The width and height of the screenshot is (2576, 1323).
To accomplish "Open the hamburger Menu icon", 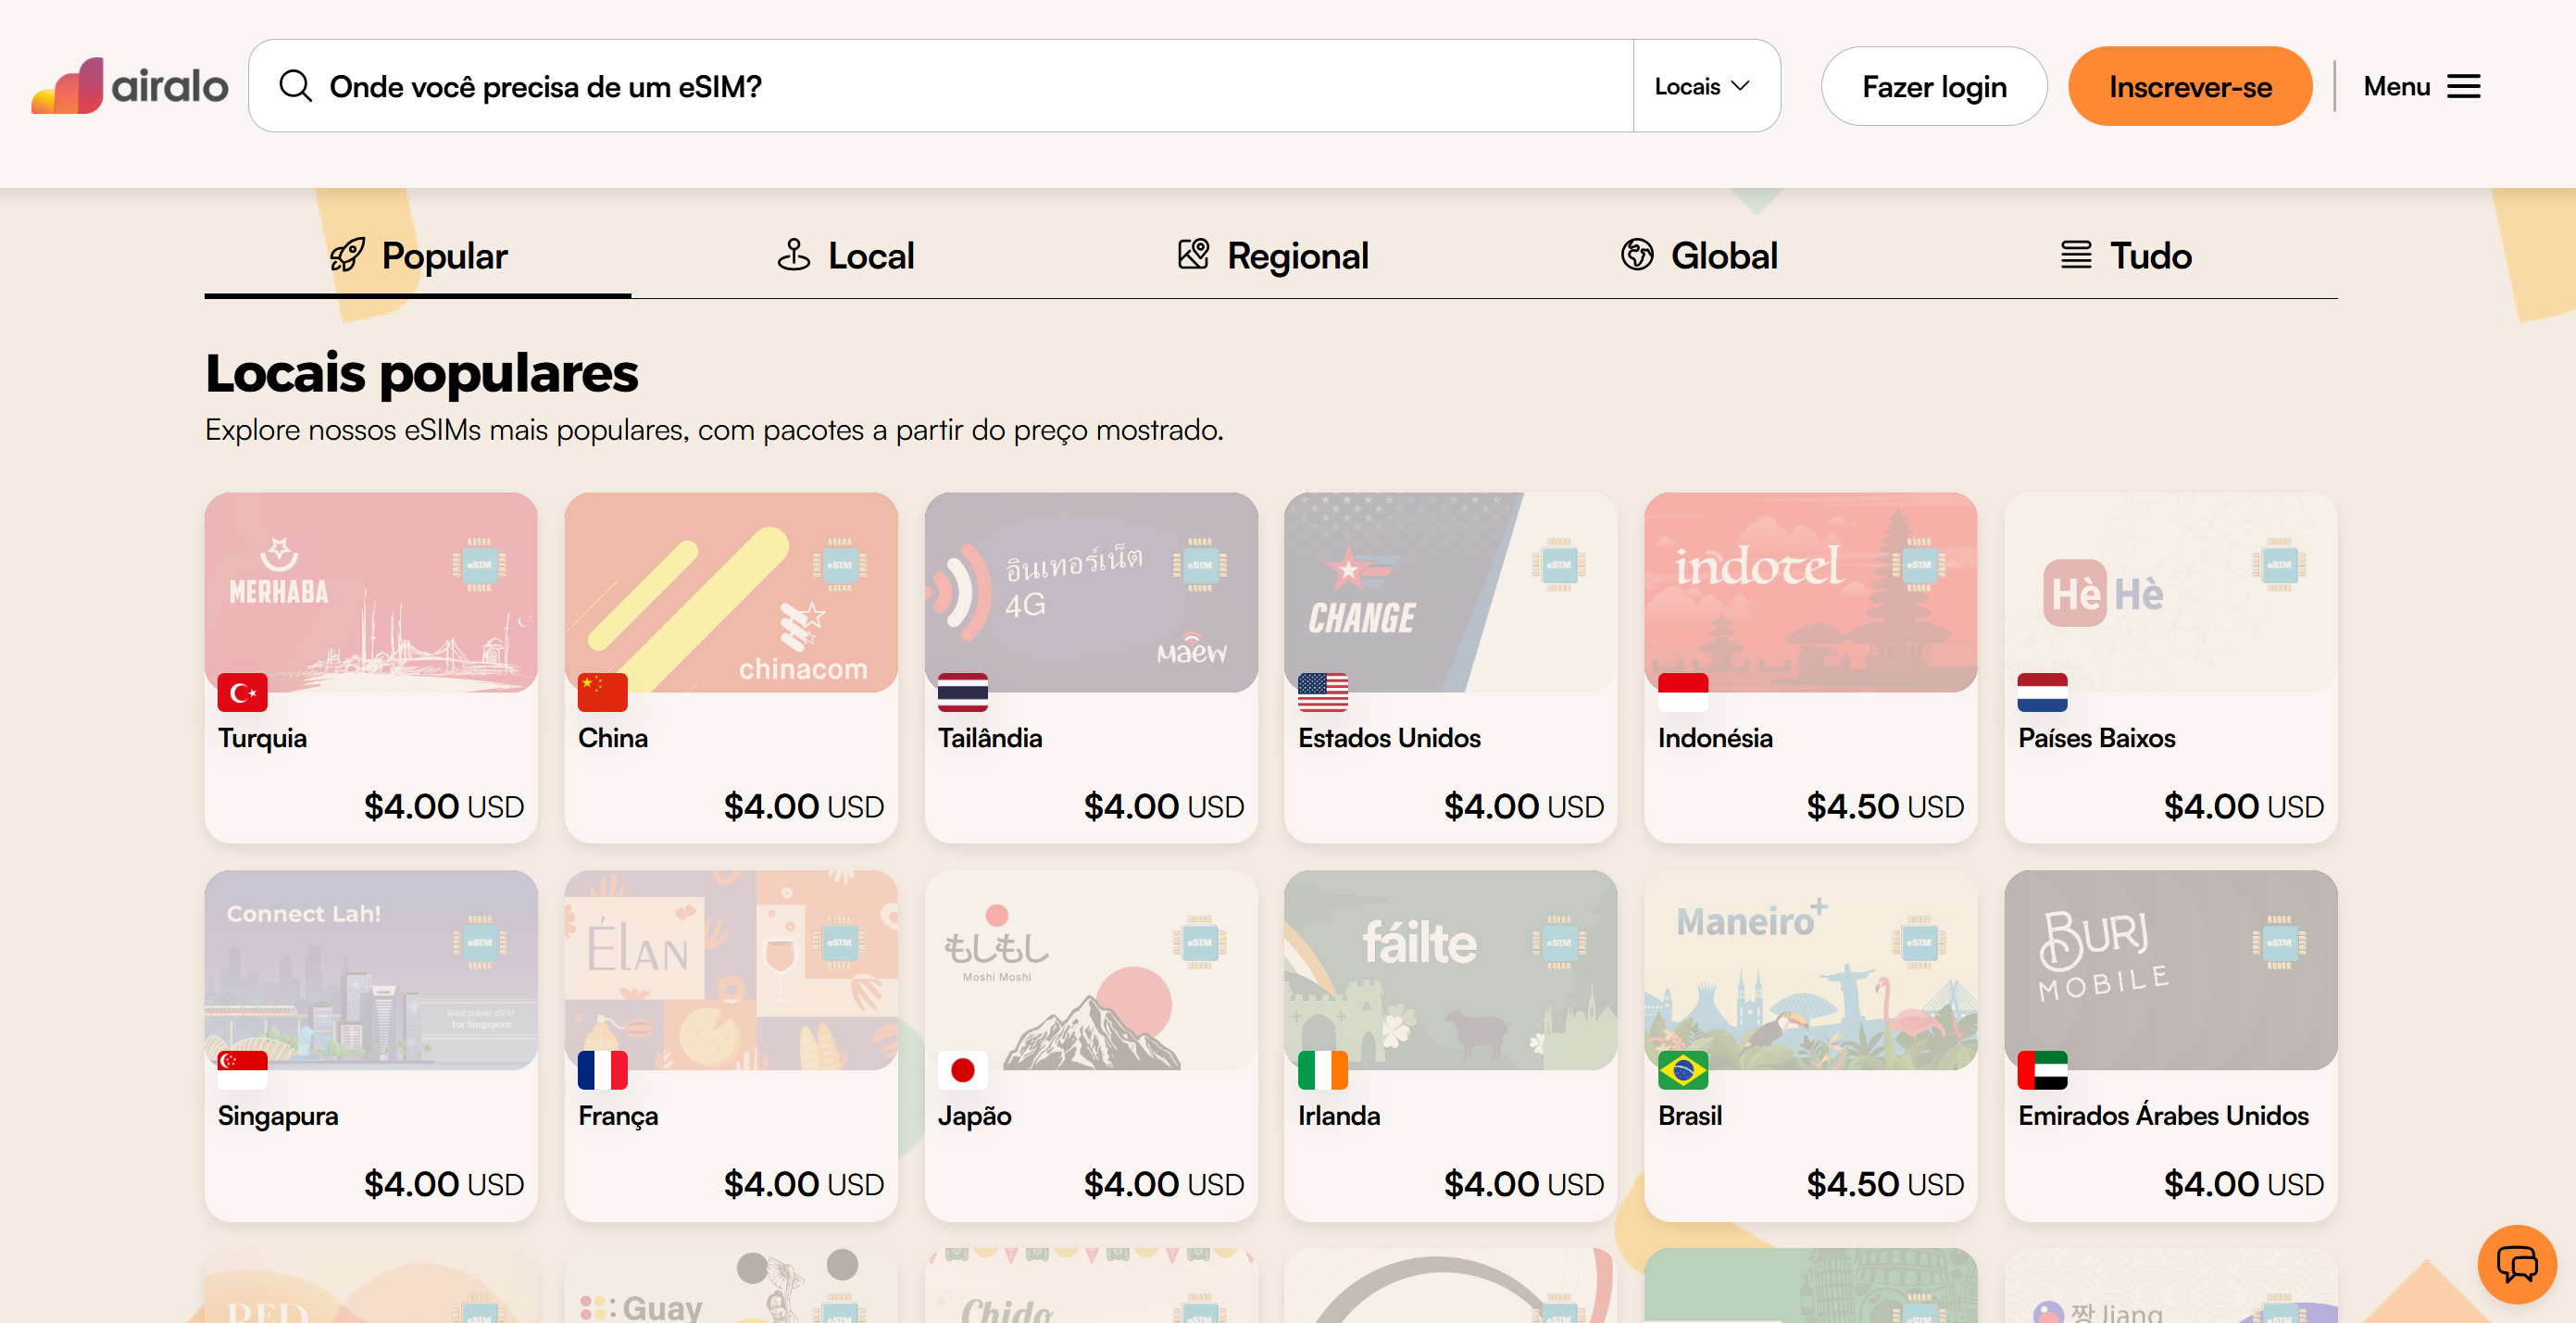I will tap(2463, 86).
